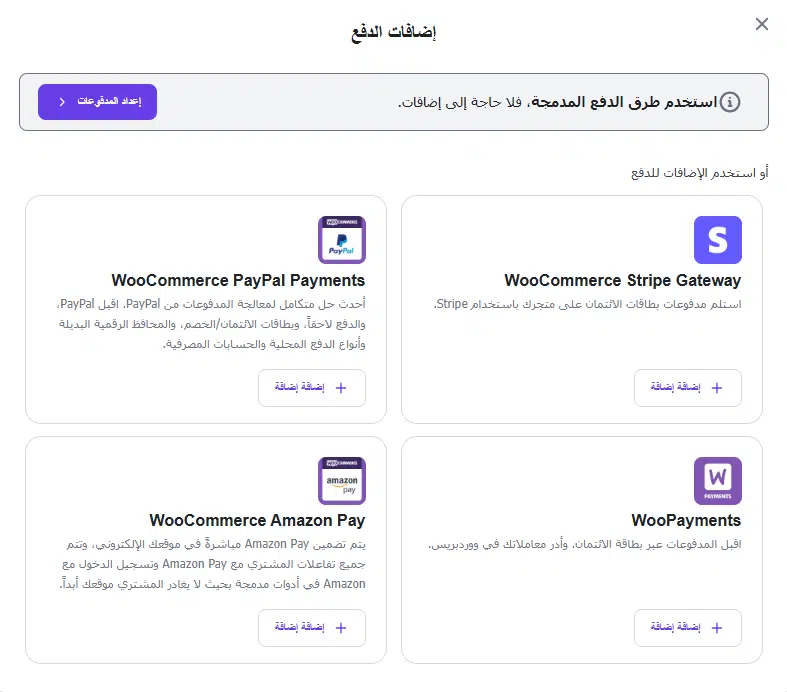Image resolution: width=787 pixels, height=692 pixels.
Task: Select the WooCommerce Amazon Pay title
Action: pos(257,520)
